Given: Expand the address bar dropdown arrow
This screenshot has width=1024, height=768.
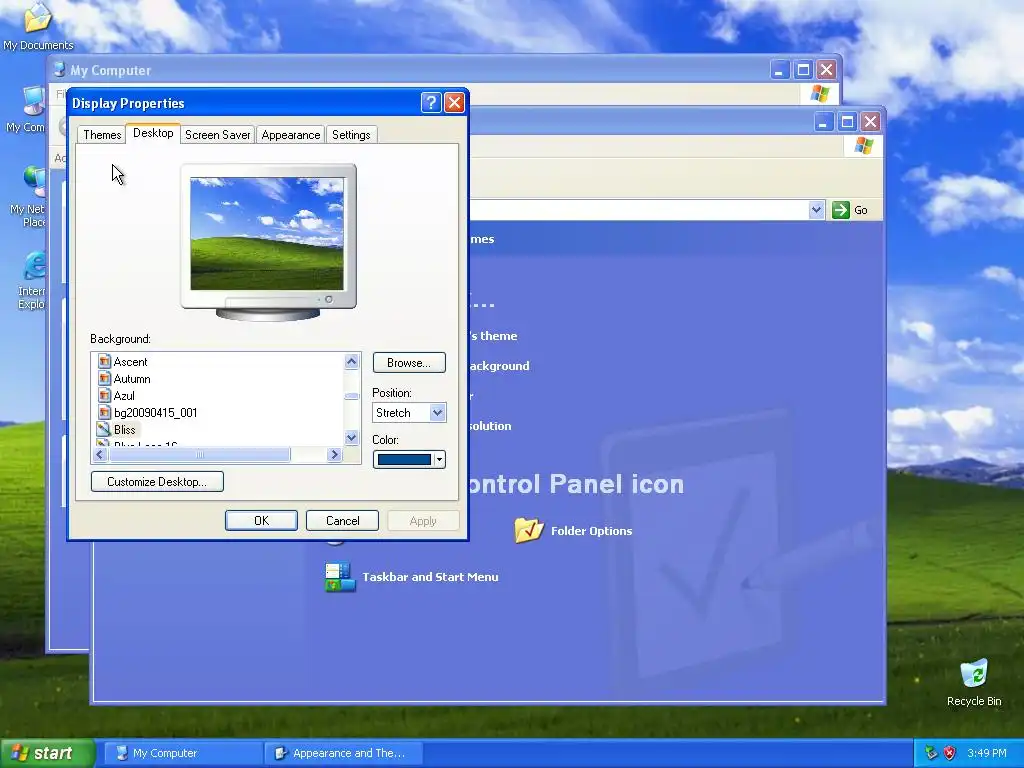Looking at the screenshot, I should point(816,210).
